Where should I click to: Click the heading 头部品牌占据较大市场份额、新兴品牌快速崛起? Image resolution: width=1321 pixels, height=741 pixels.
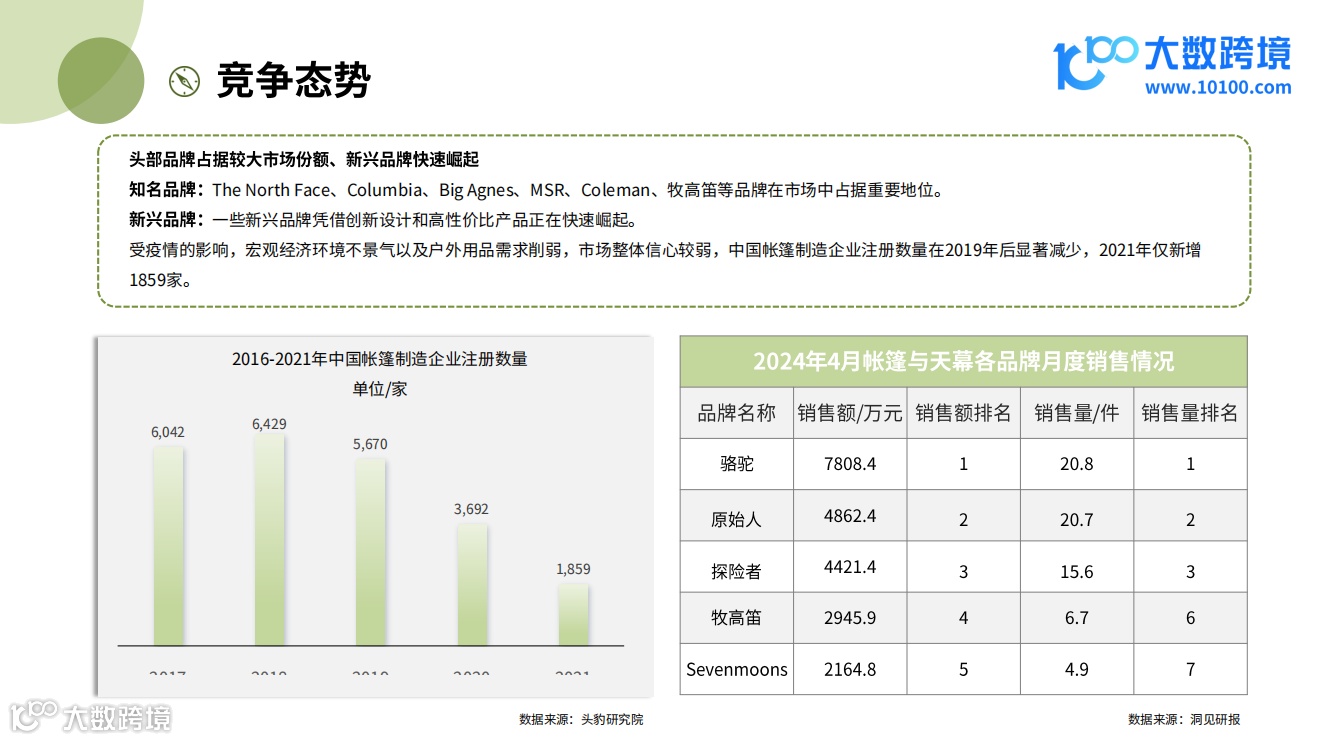(305, 159)
